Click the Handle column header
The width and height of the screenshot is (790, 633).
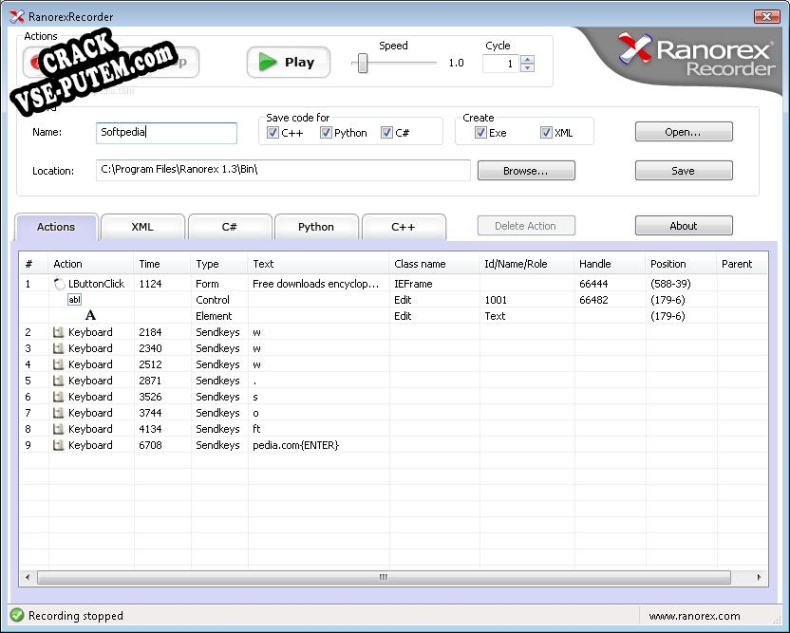point(610,264)
